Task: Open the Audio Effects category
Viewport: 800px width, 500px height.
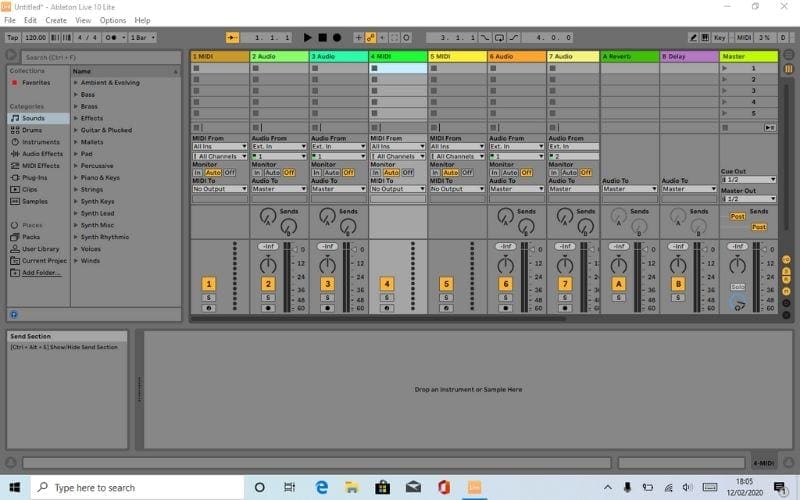Action: [41, 154]
